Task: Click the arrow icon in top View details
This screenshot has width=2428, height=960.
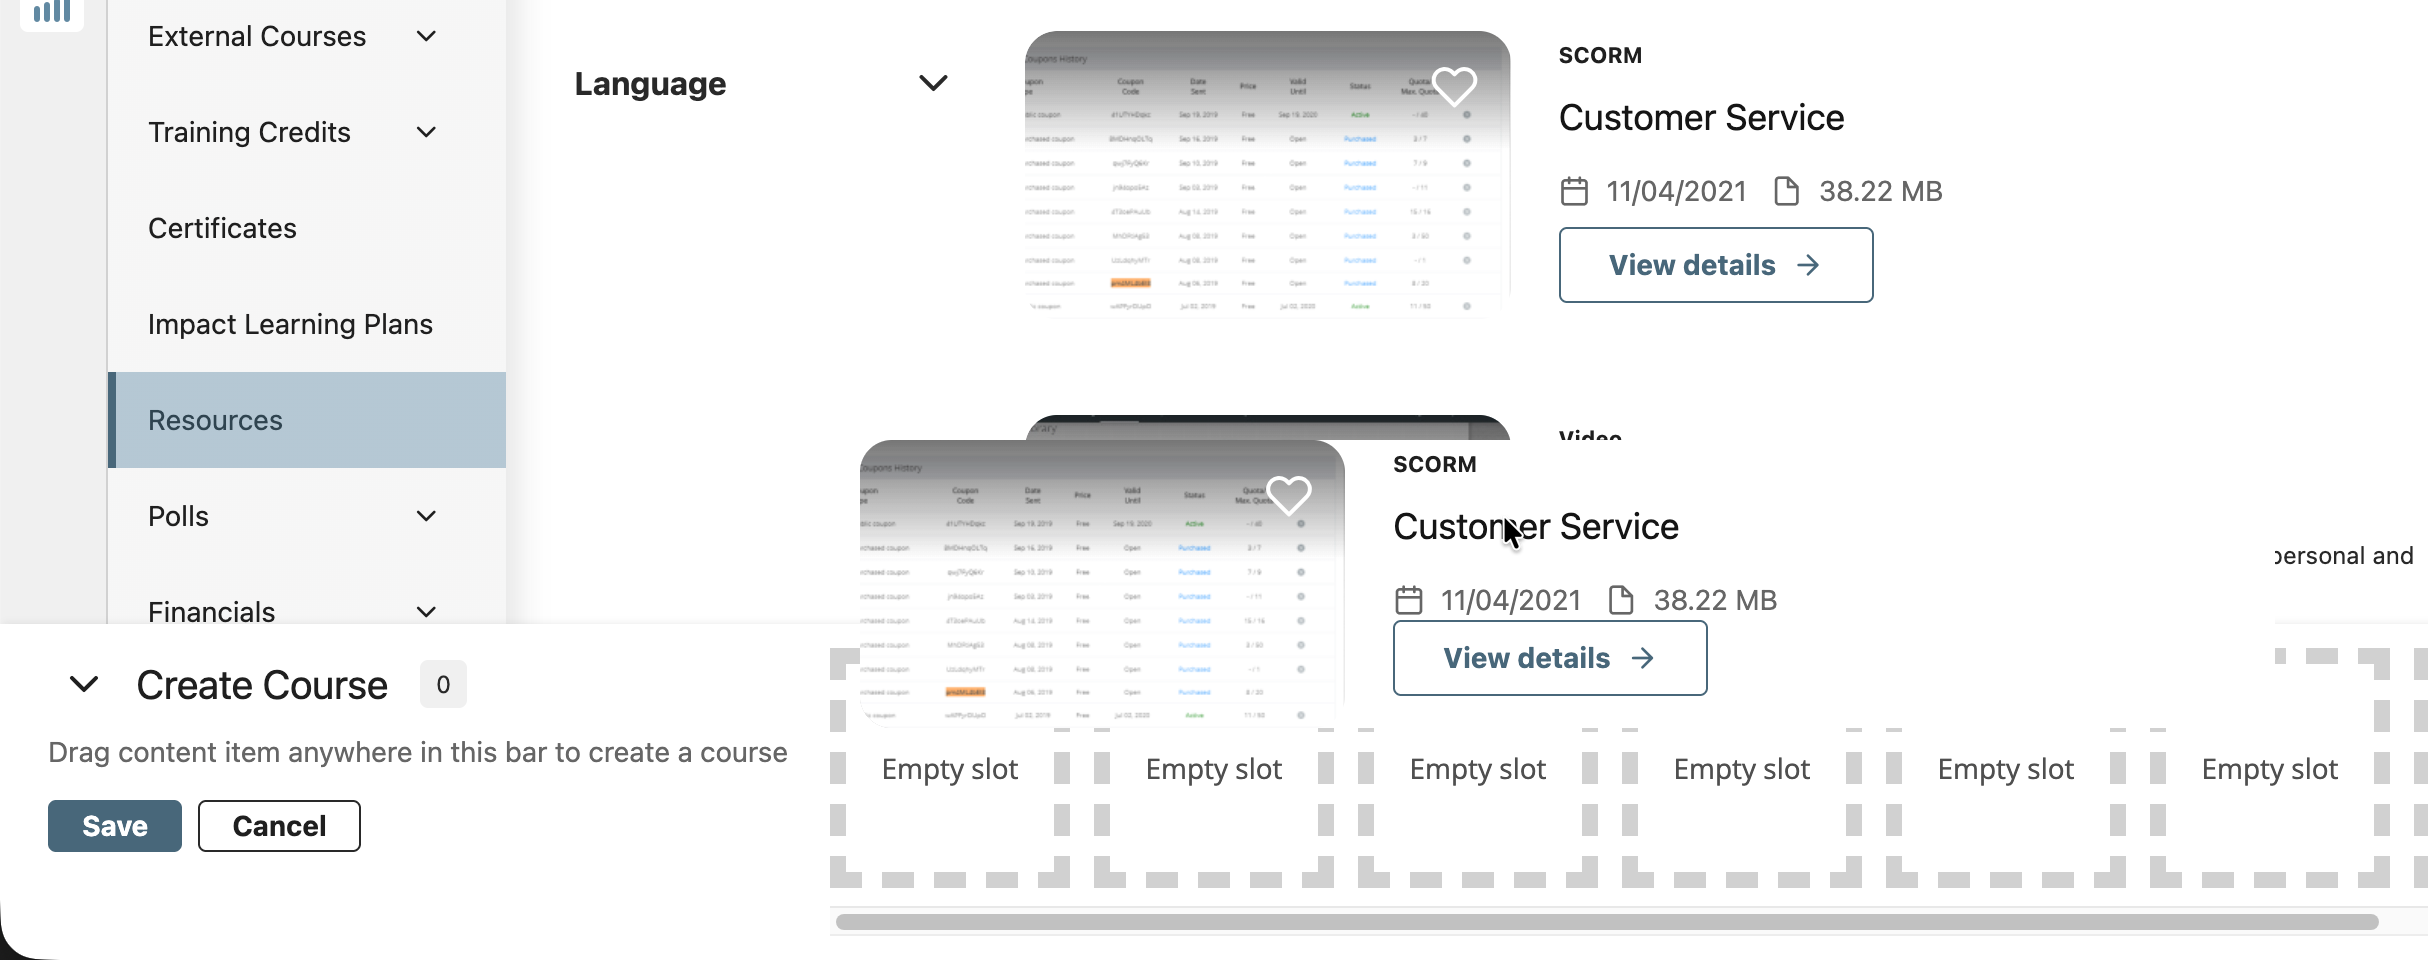Action: tap(1808, 265)
